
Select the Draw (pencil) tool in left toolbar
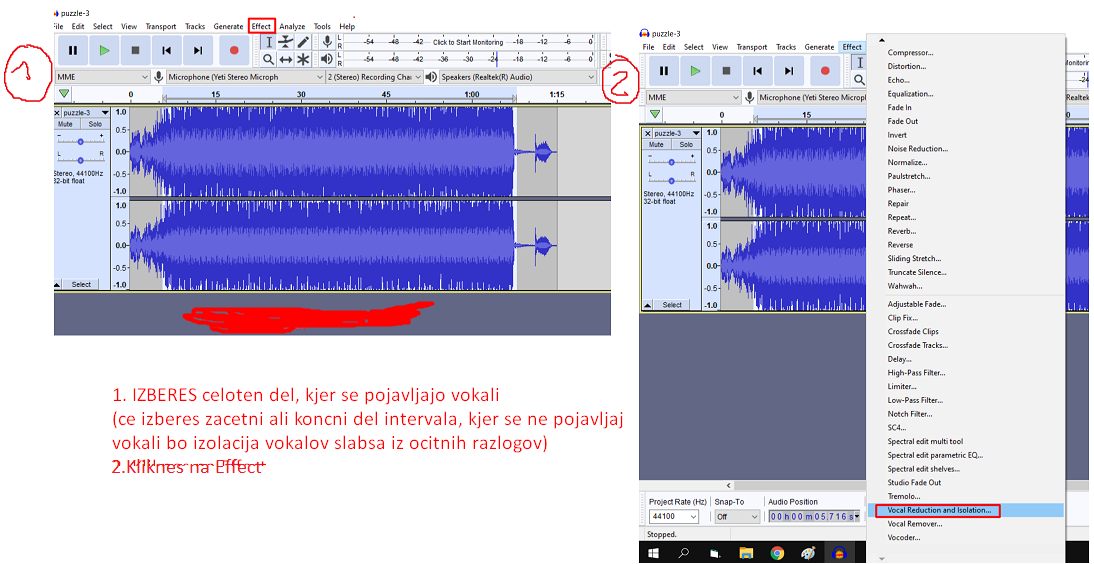tap(303, 42)
